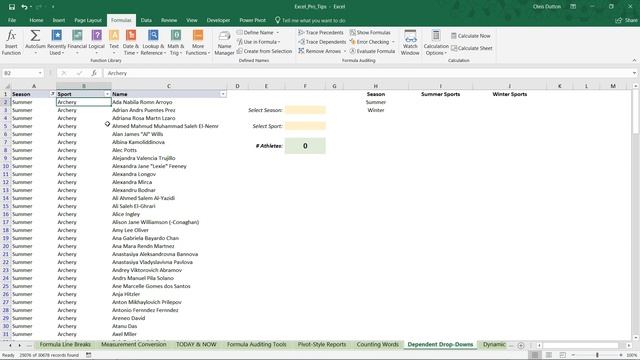Open the Season column filter dropdown

tap(52, 94)
